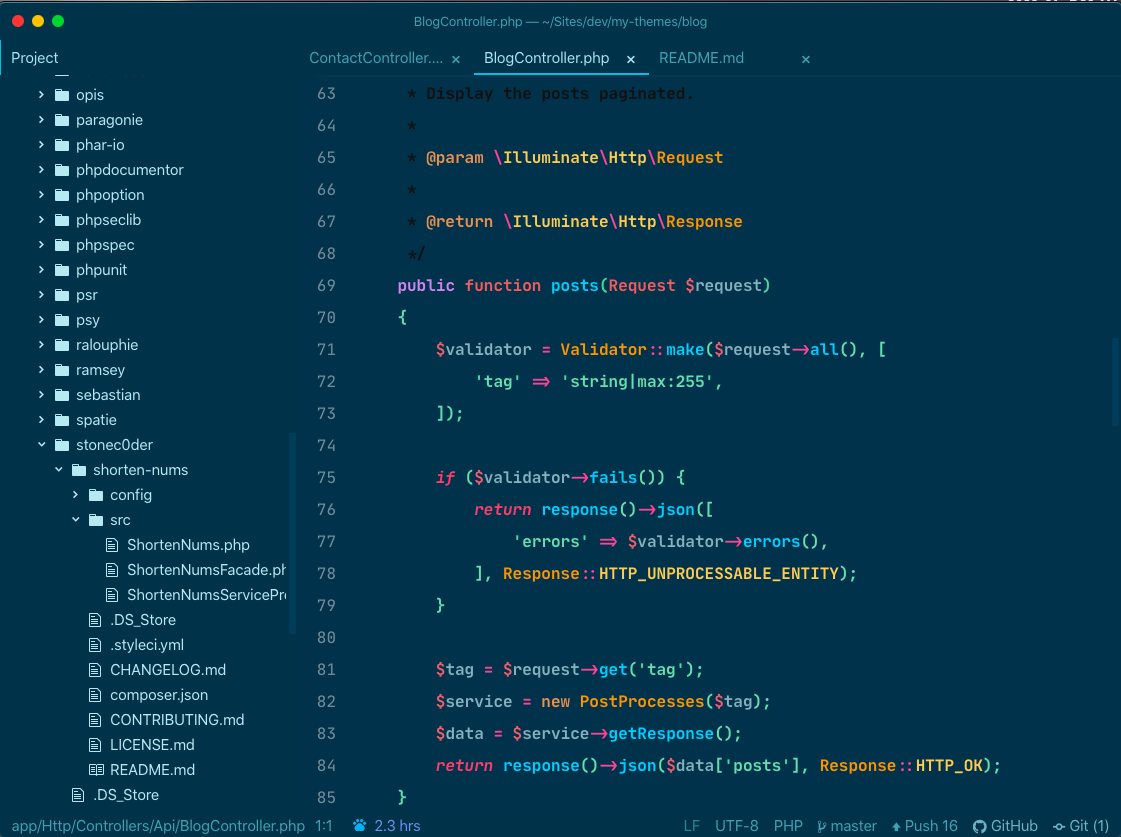Expand the ramsey folder chevron
This screenshot has width=1121, height=837.
point(41,370)
